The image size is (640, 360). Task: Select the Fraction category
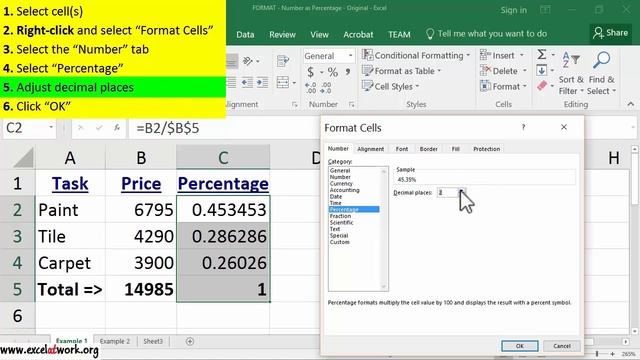[x=340, y=216]
